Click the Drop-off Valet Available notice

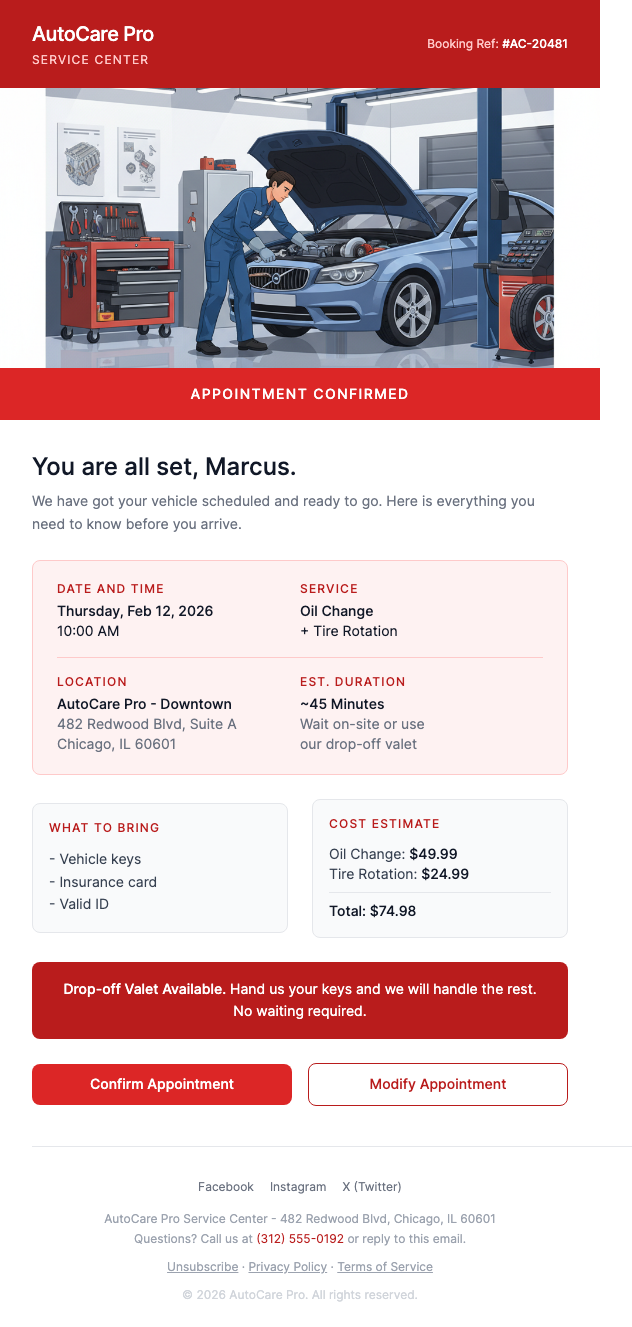coord(300,1000)
